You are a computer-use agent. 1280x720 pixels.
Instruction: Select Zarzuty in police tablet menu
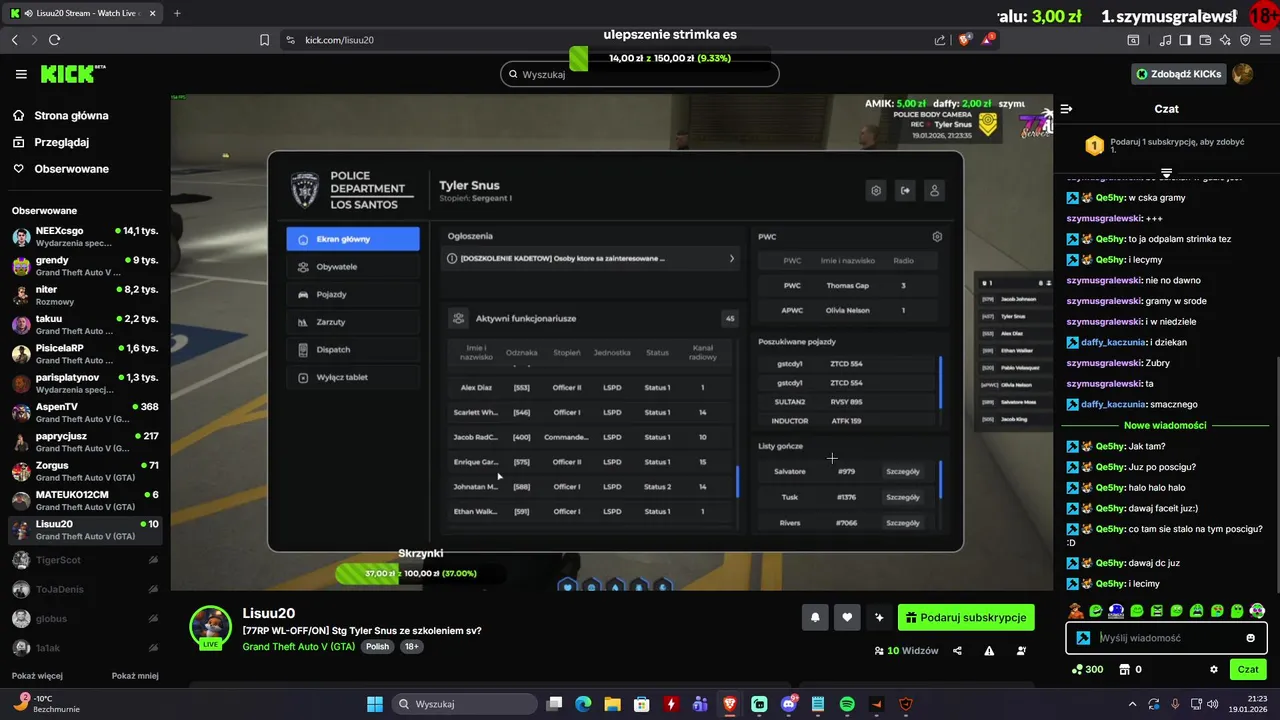tap(353, 322)
